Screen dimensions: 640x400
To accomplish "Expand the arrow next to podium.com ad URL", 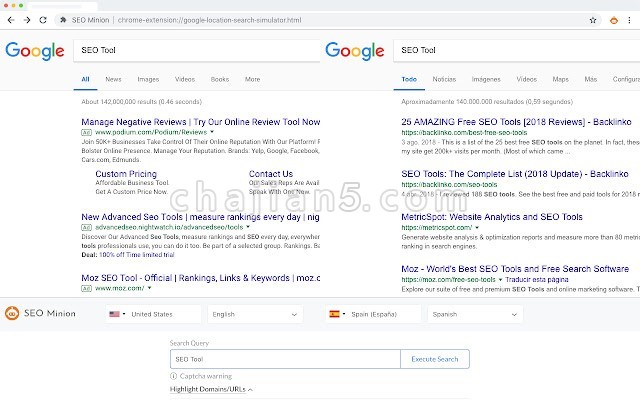I will pos(212,132).
